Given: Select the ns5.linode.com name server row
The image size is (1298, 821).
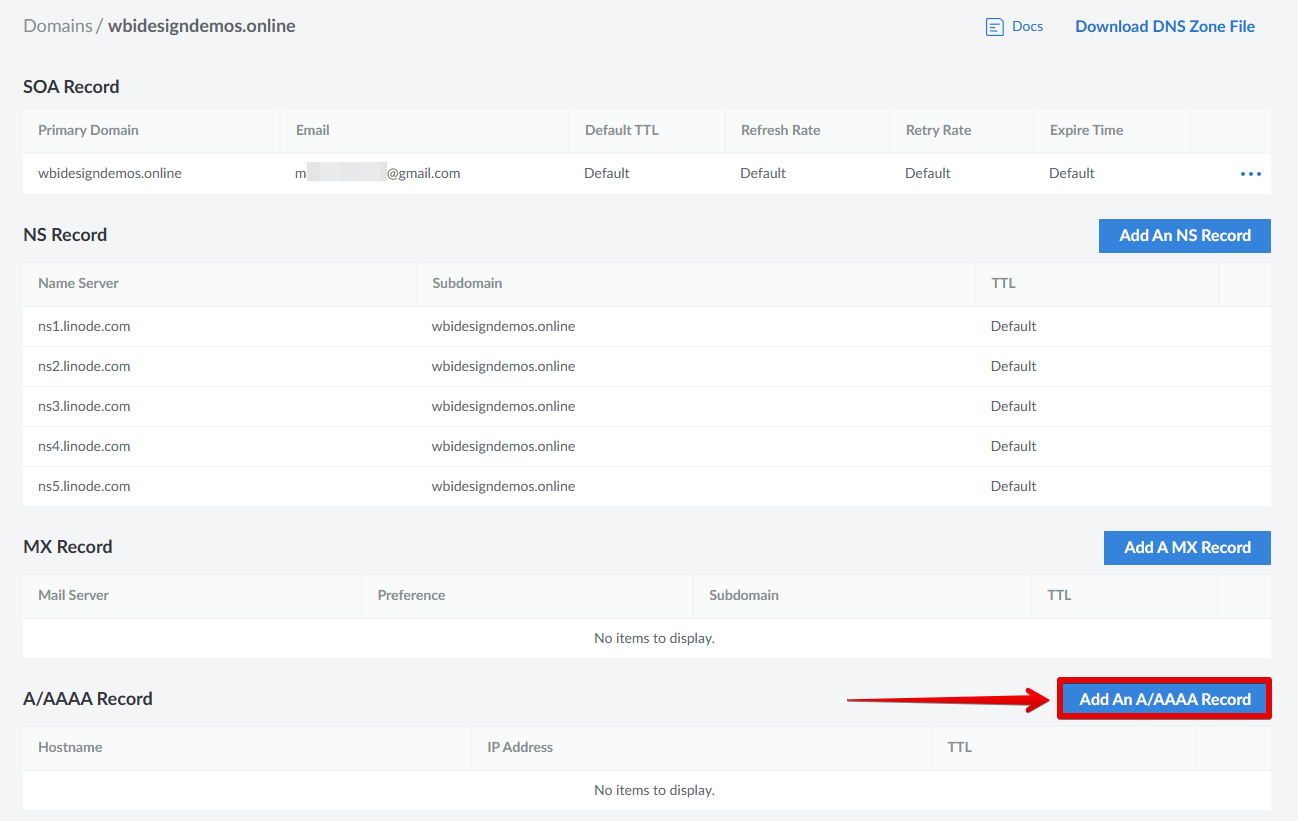Looking at the screenshot, I should pos(84,486).
